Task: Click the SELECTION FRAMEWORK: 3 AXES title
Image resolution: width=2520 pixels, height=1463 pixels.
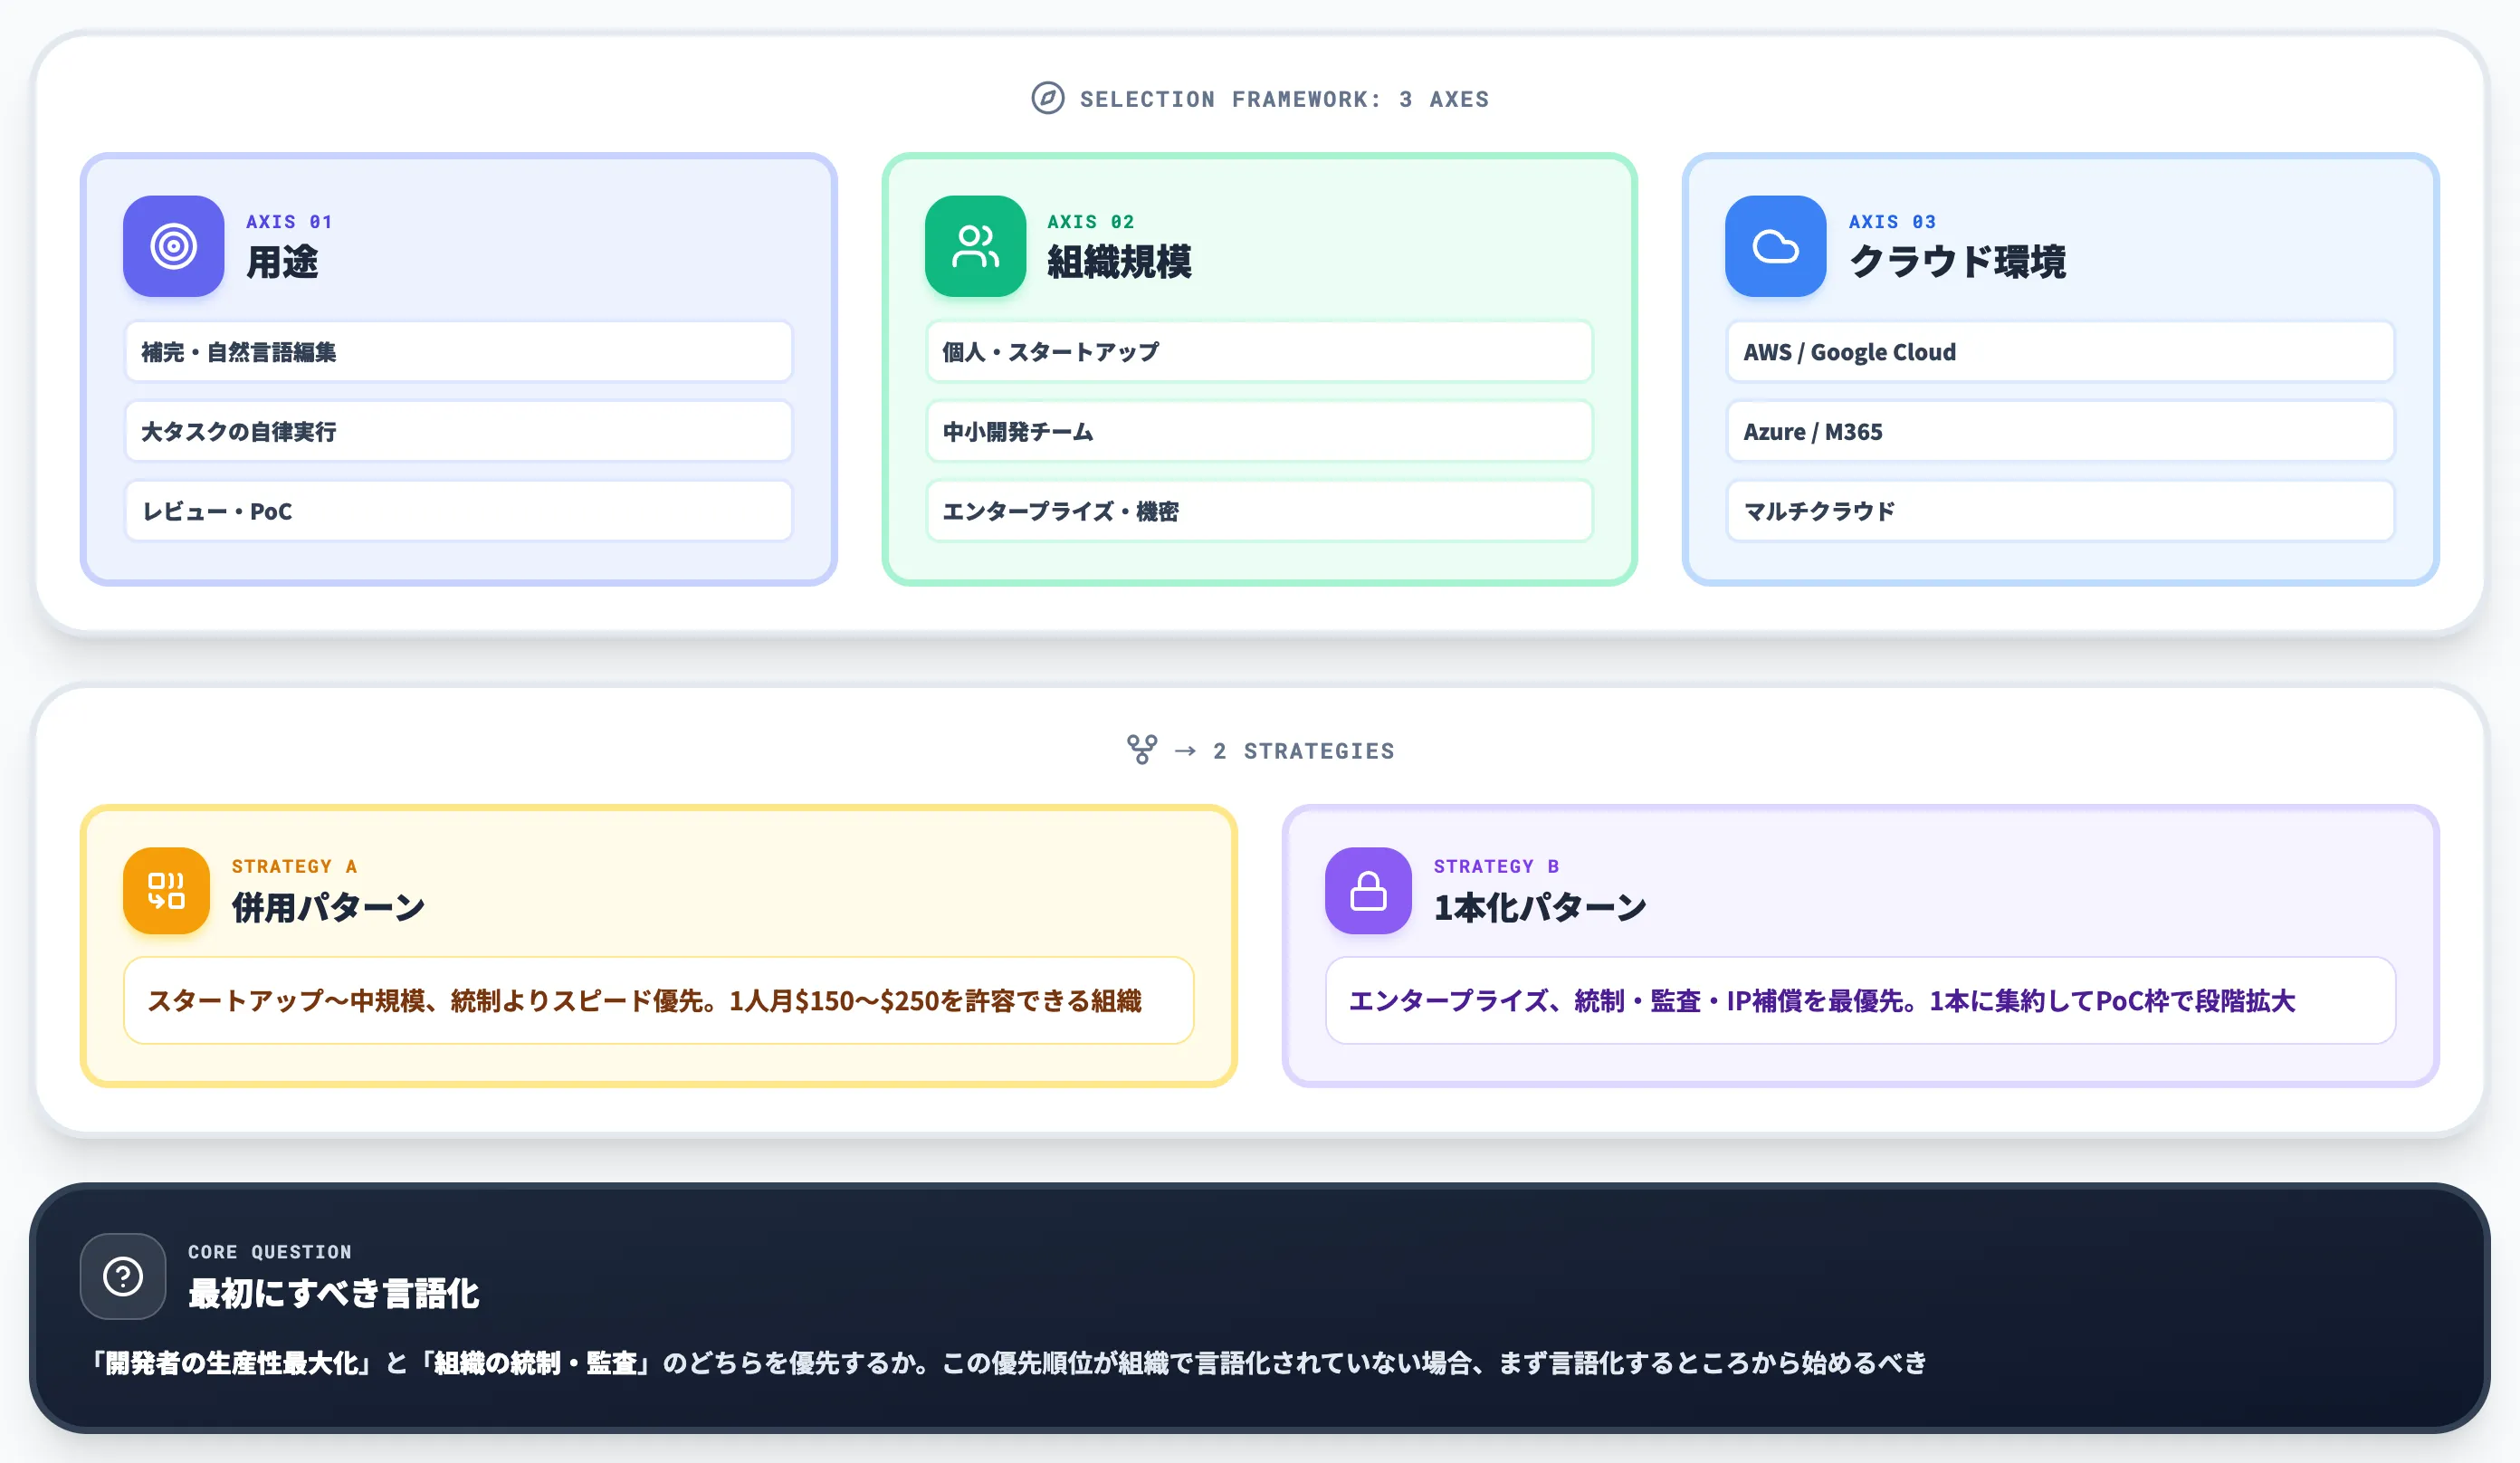Action: click(1284, 99)
